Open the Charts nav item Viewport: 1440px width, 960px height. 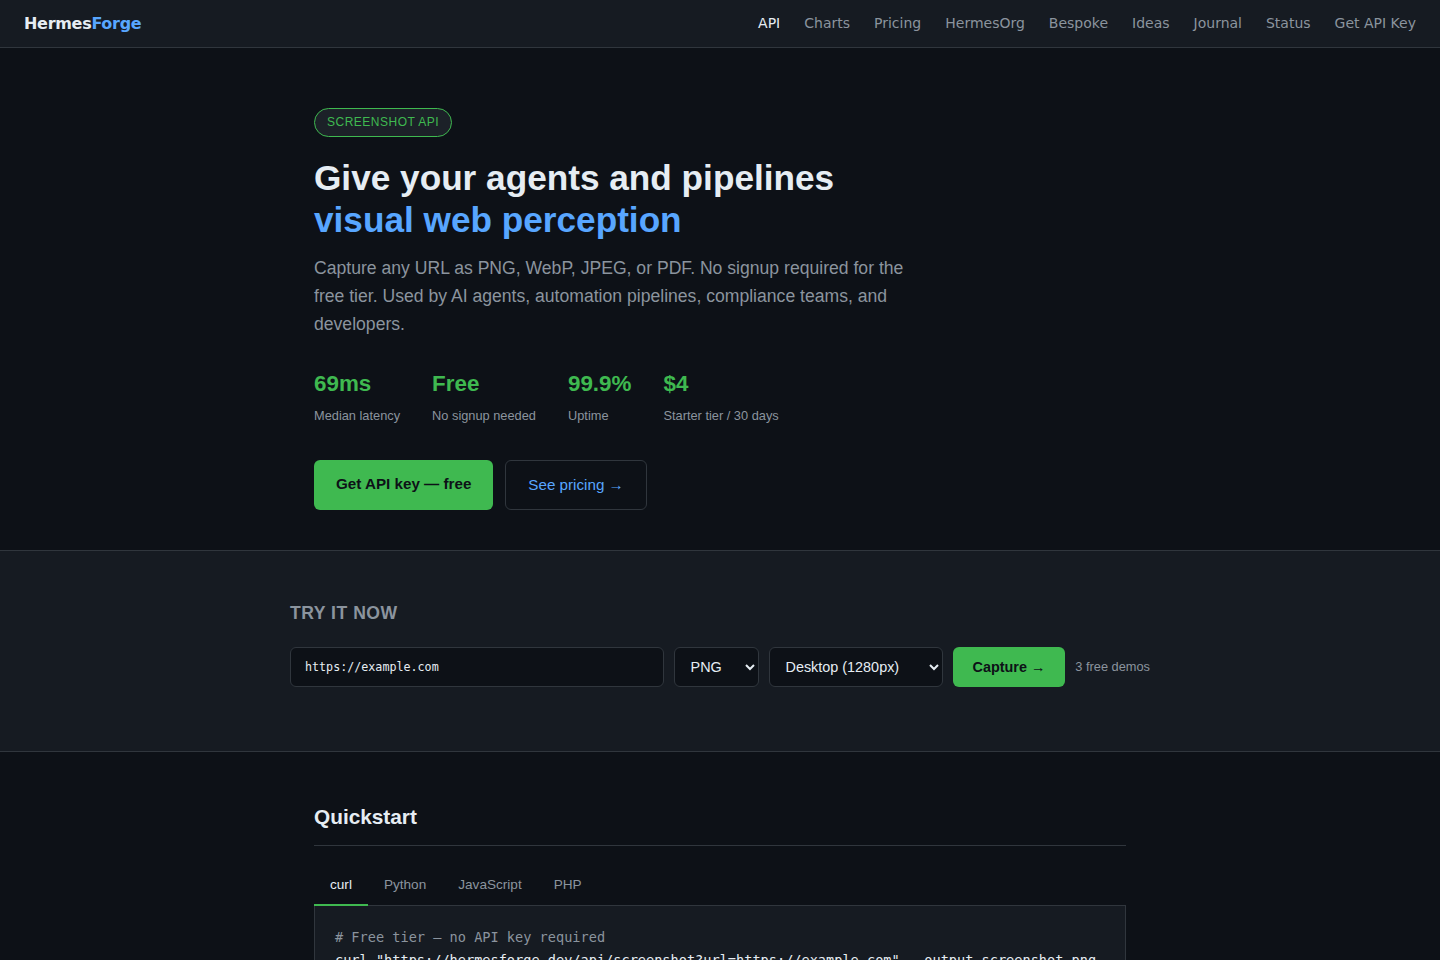tap(827, 23)
